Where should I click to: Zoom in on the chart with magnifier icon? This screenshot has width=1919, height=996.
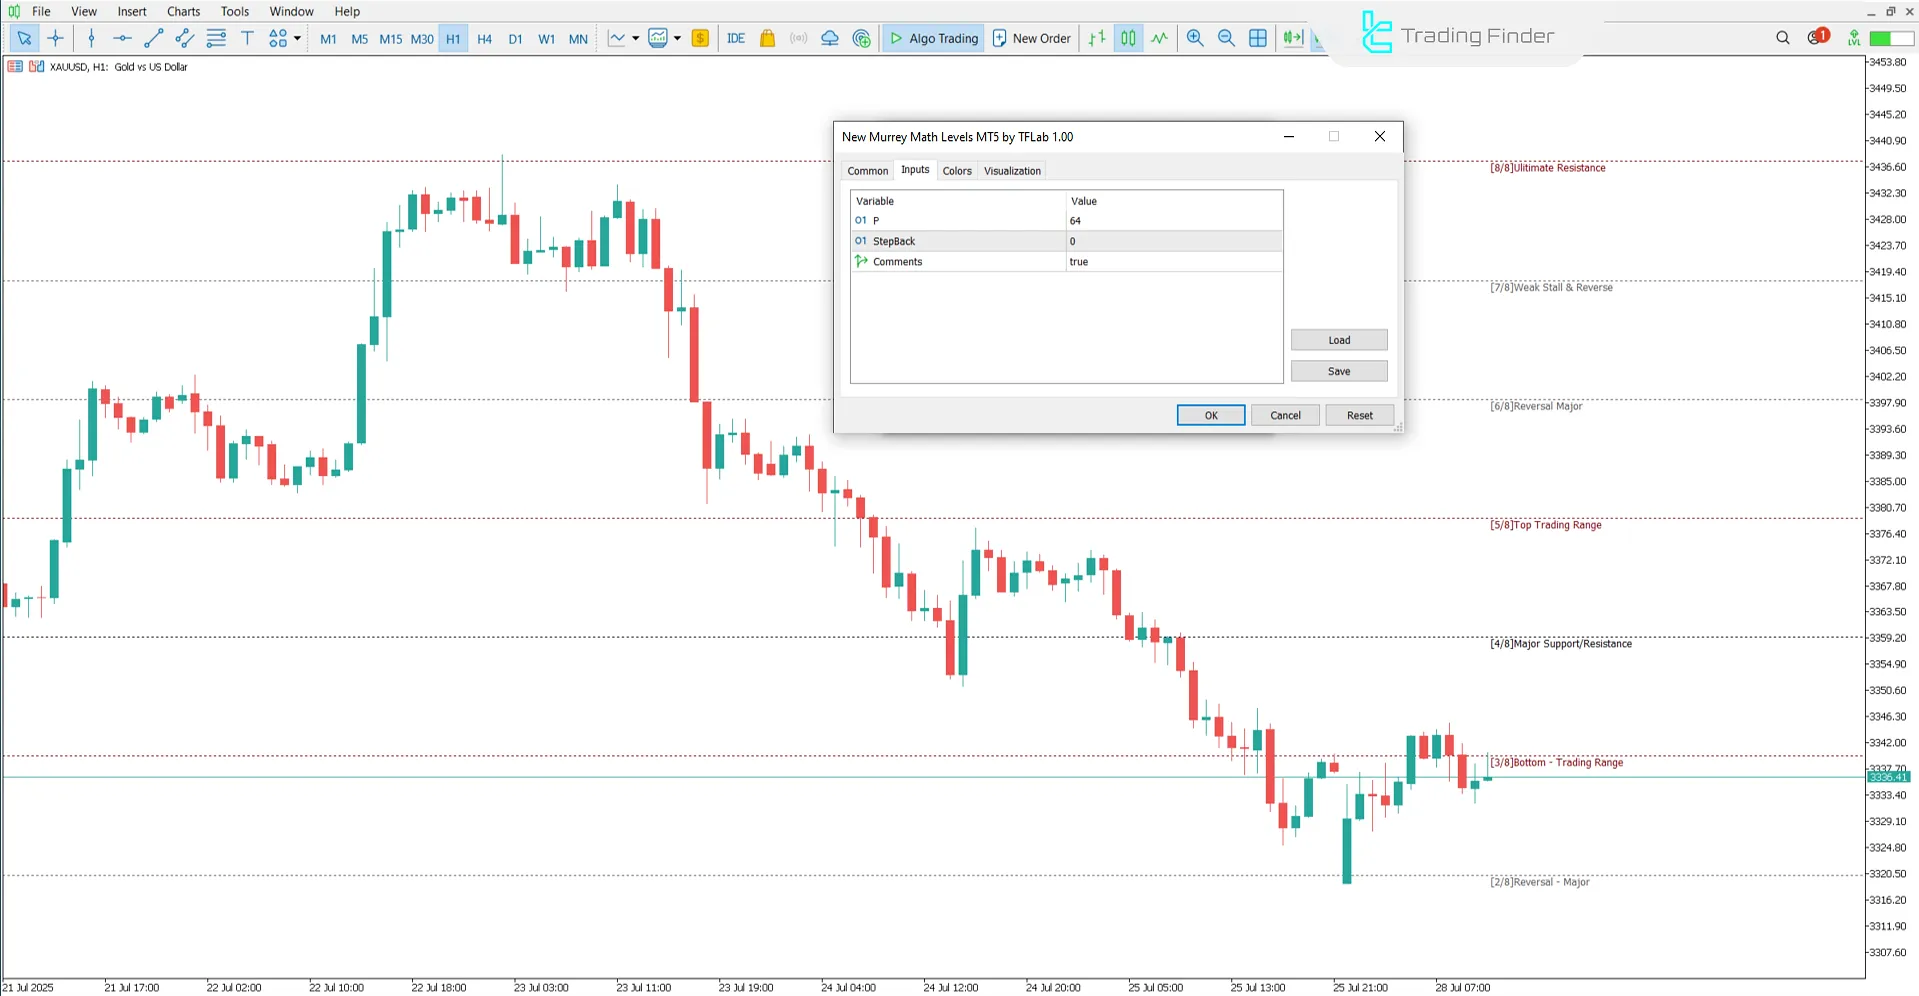pyautogui.click(x=1195, y=38)
